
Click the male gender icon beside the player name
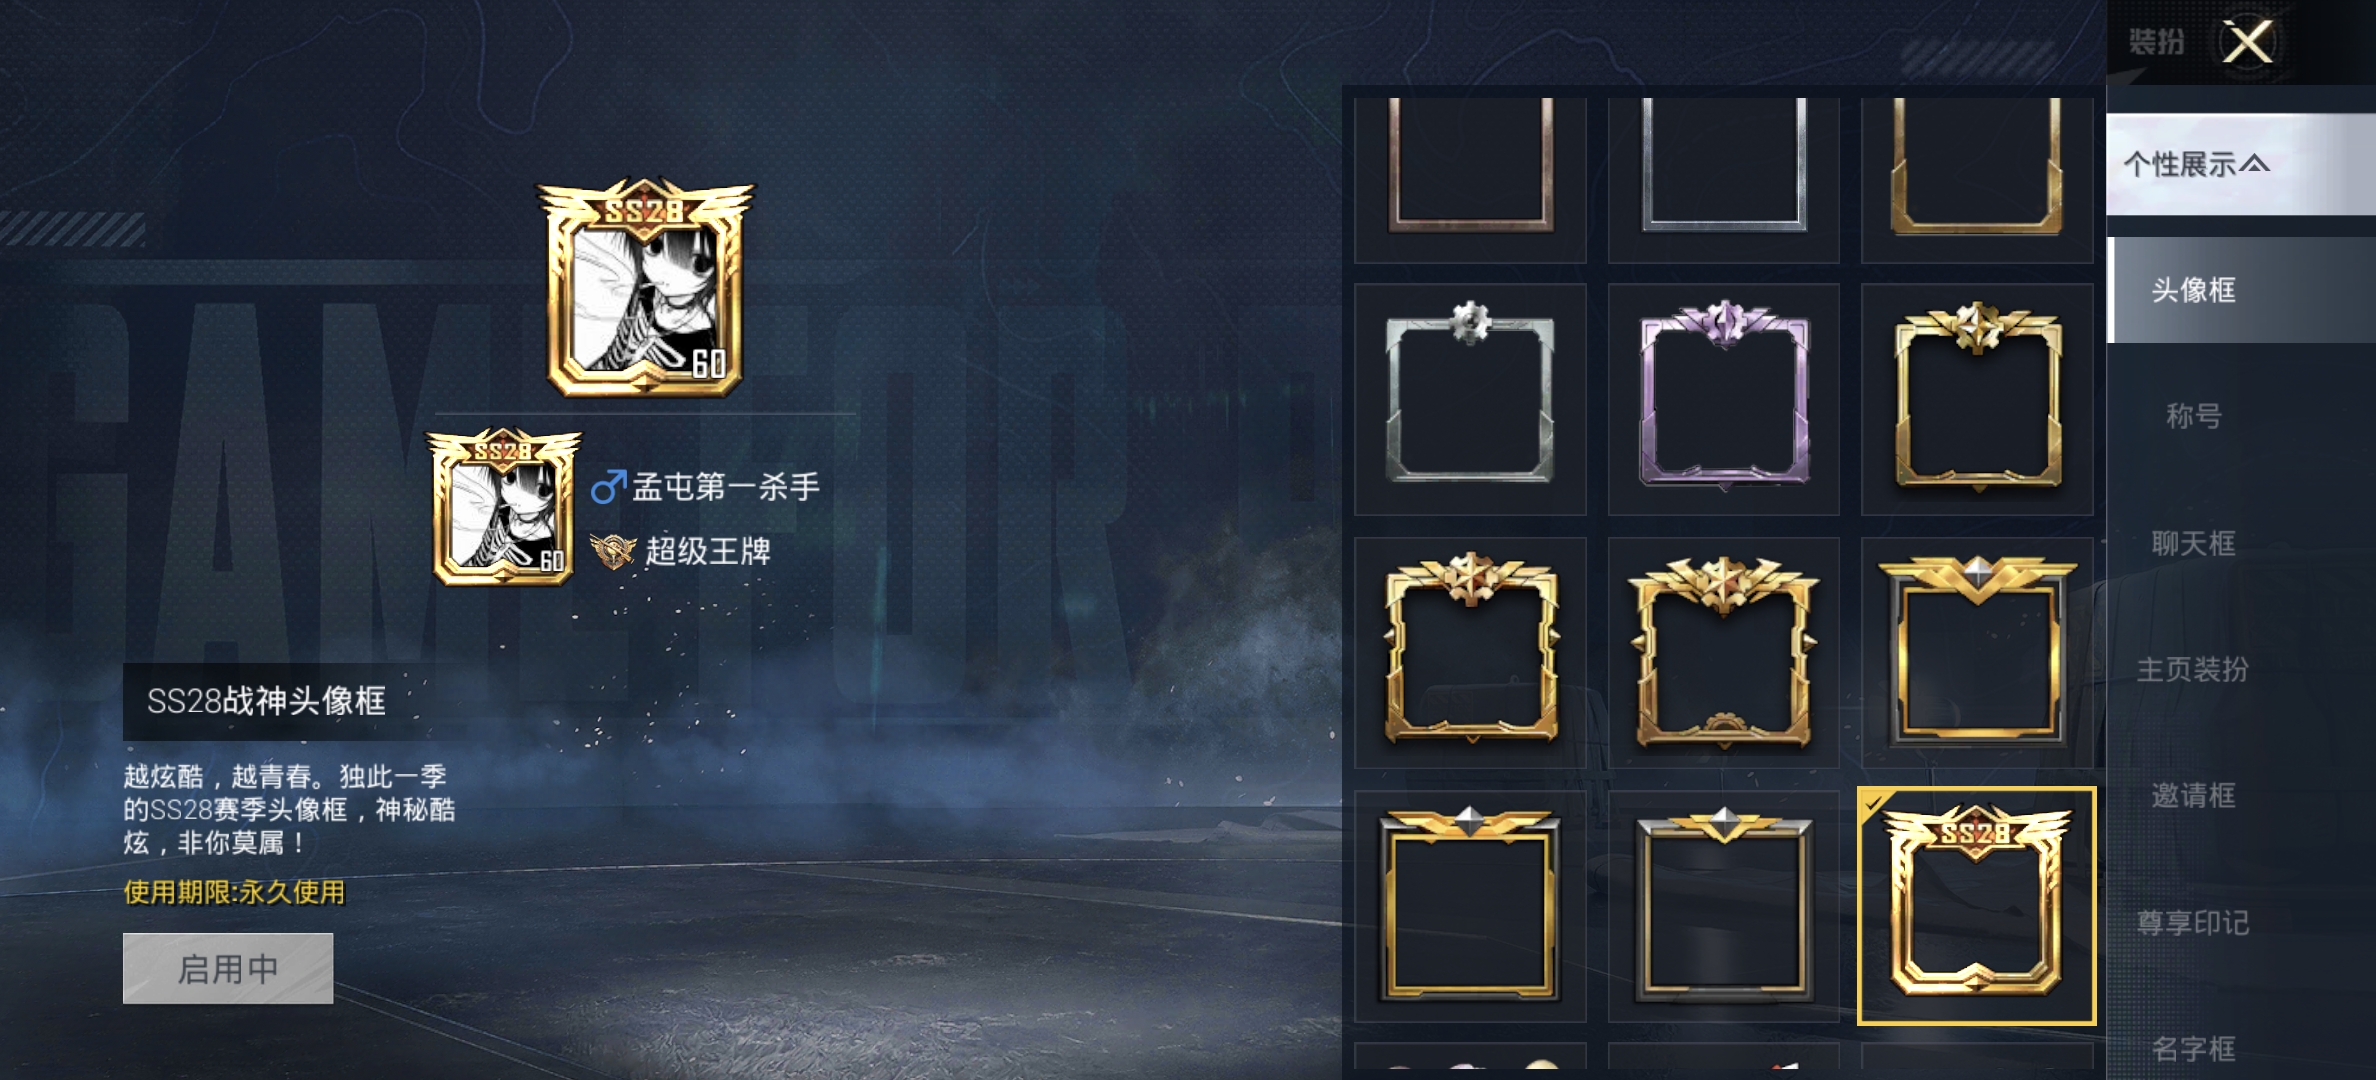pyautogui.click(x=608, y=487)
